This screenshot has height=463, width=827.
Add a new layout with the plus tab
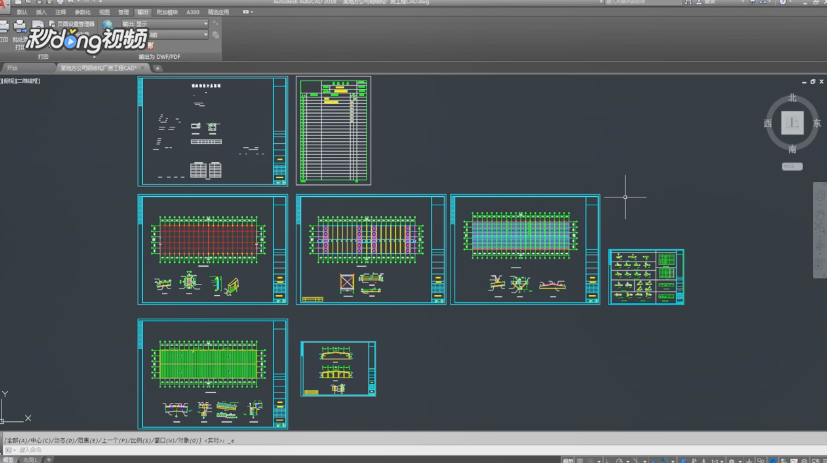tap(49, 460)
